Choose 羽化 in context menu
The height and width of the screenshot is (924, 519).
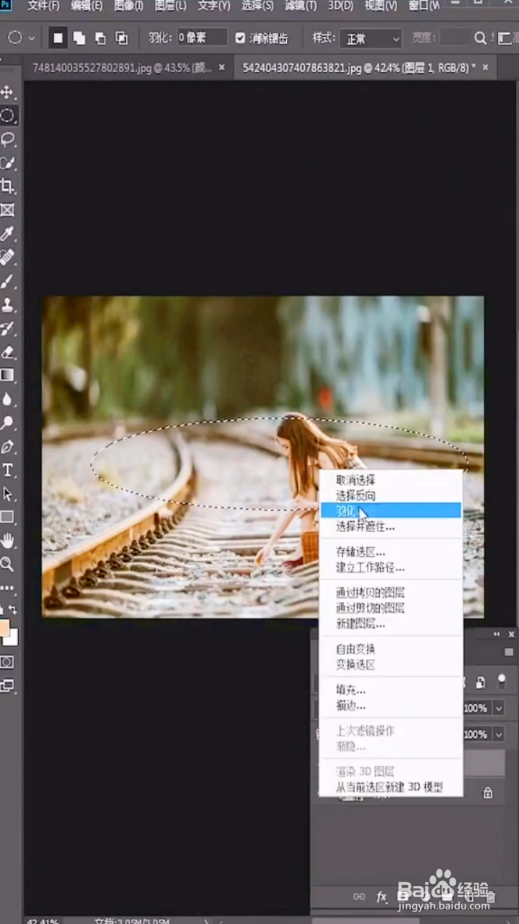[390, 511]
